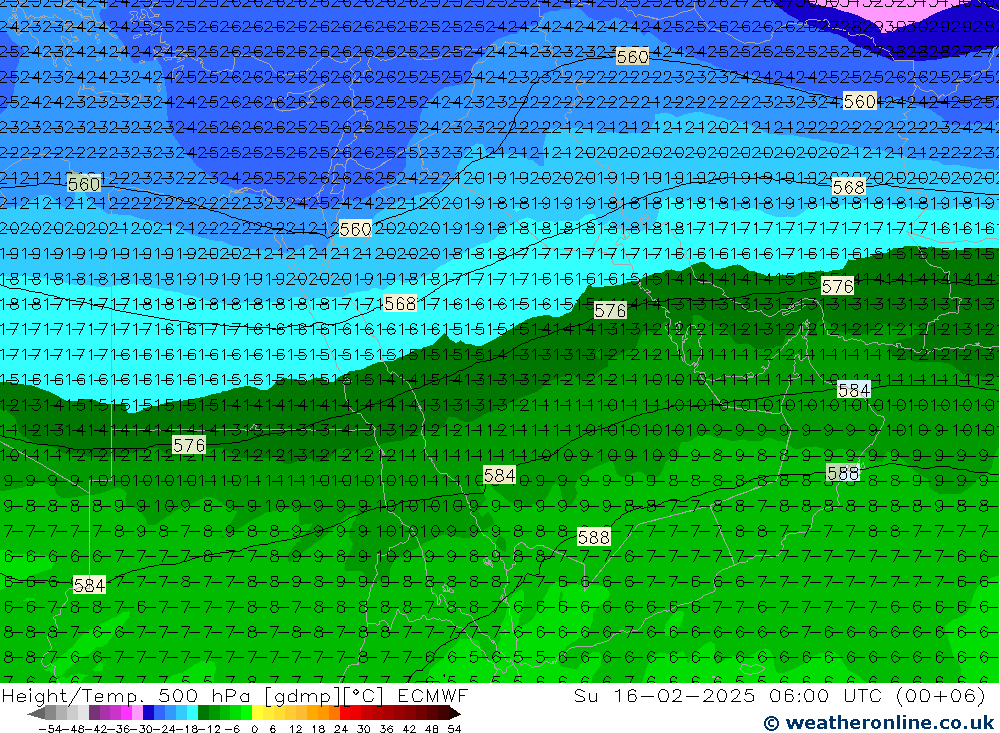
Task: Click the dark blue swatch in the legend
Action: 149,713
